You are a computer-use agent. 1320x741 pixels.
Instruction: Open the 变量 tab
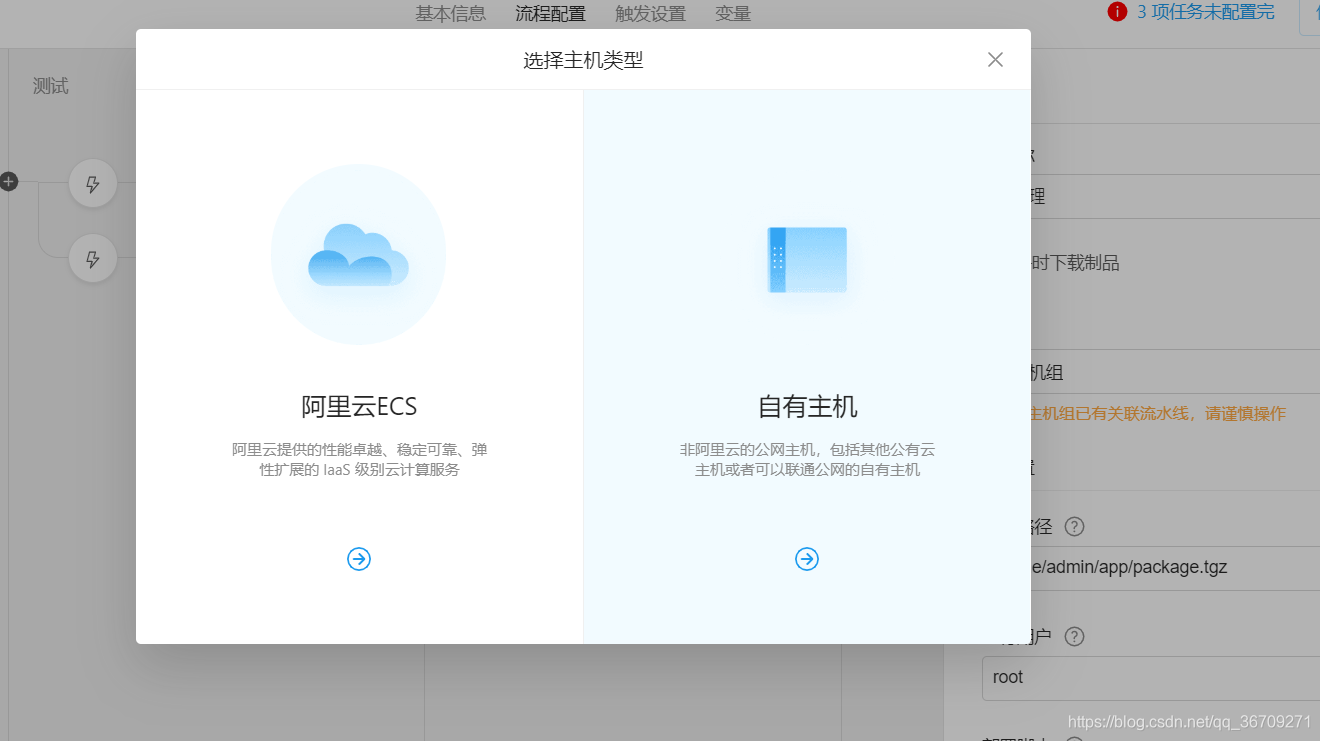point(733,14)
